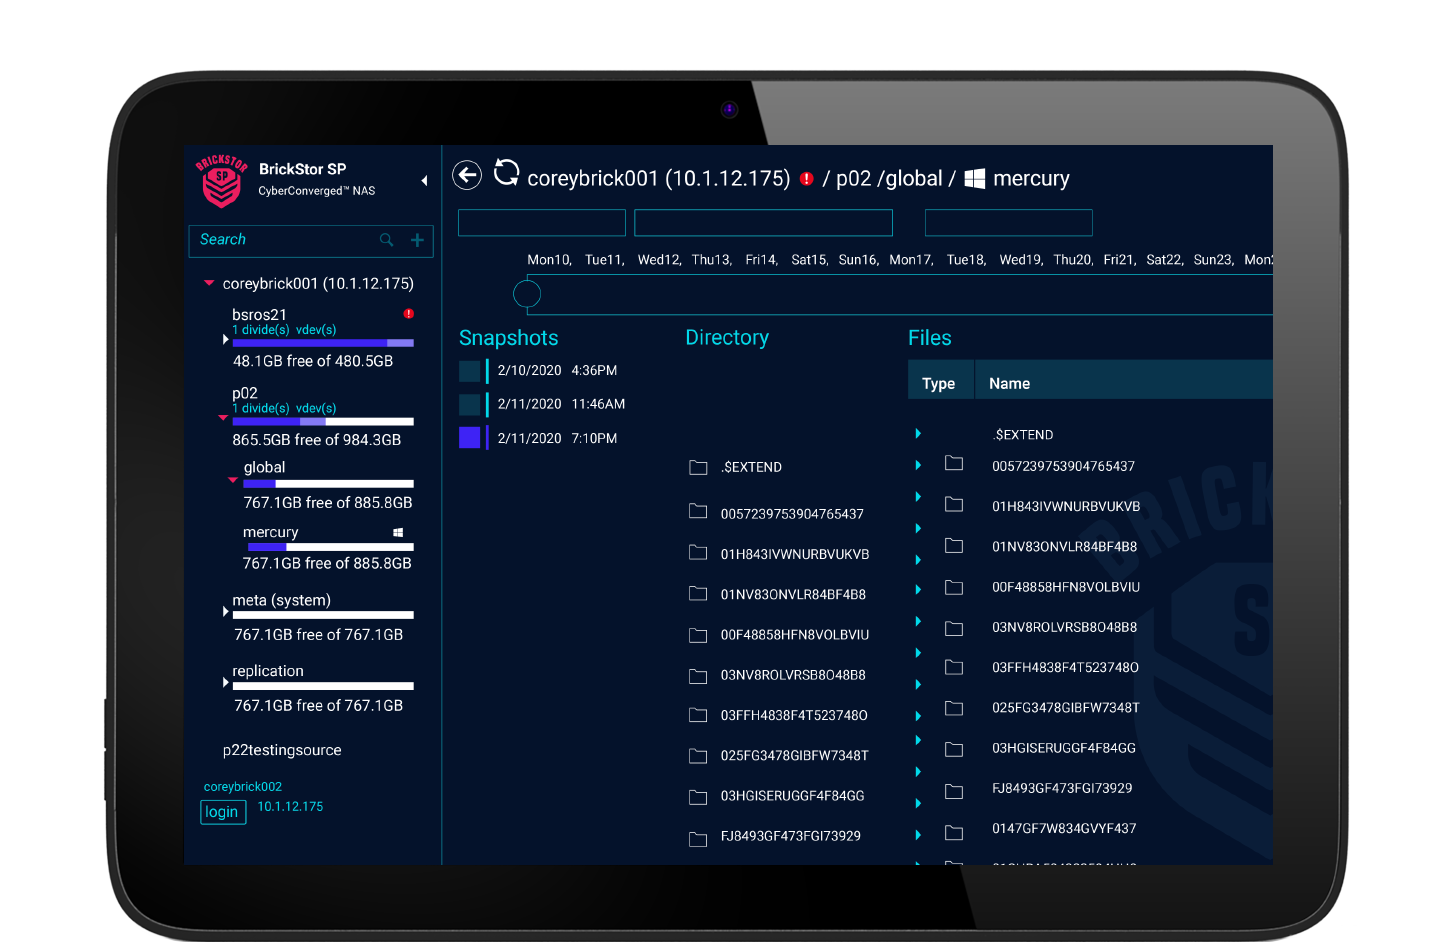
Task: Open folder icon for 03FFH4838F4T523748O in Directory
Action: (x=698, y=715)
